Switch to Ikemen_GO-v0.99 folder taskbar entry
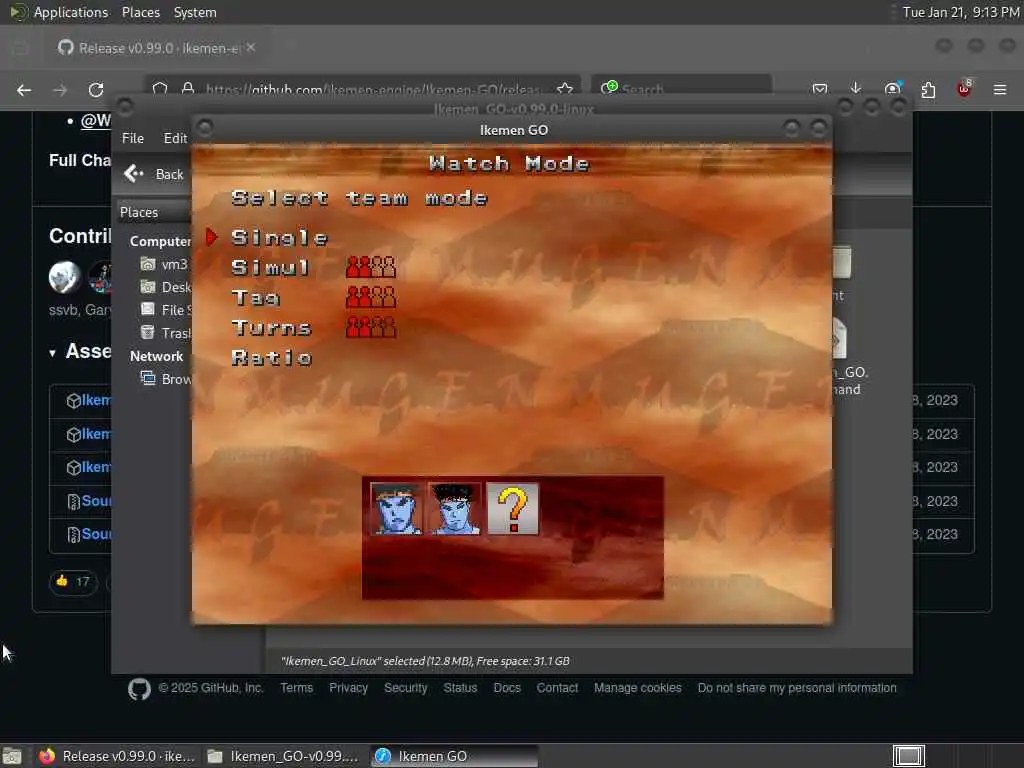 click(283, 756)
